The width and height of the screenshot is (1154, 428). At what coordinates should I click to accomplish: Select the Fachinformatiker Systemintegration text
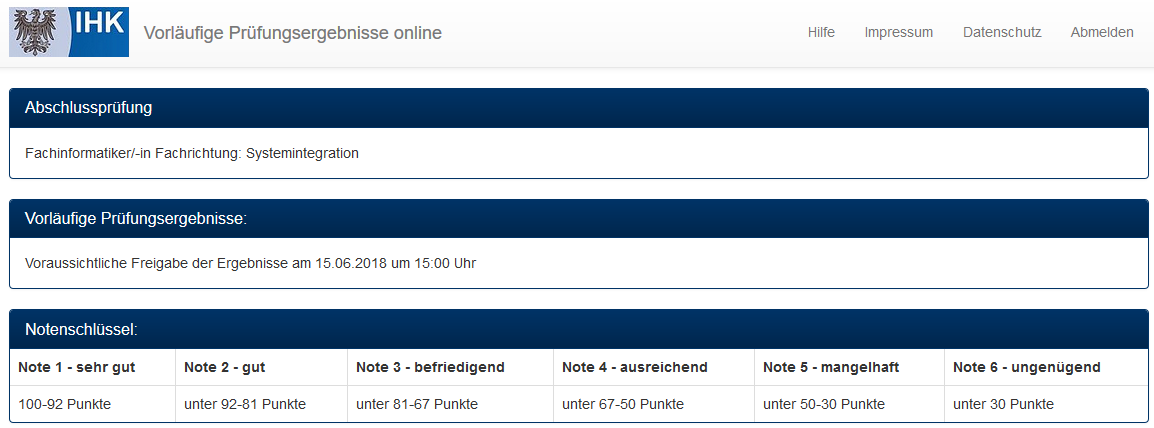191,153
